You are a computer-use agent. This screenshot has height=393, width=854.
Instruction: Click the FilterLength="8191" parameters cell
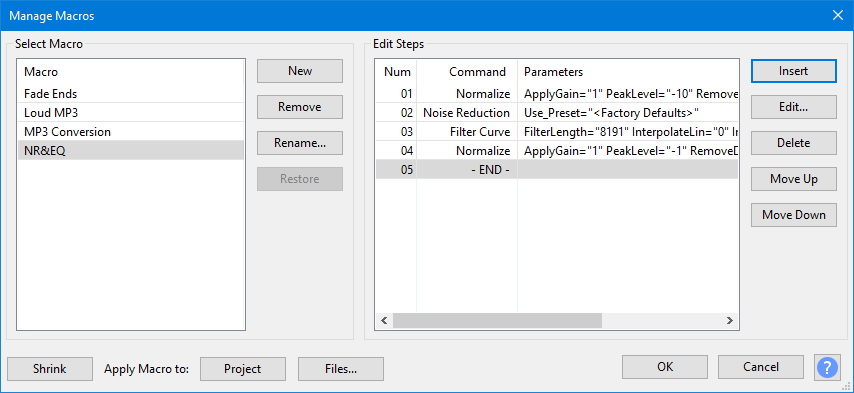click(628, 132)
